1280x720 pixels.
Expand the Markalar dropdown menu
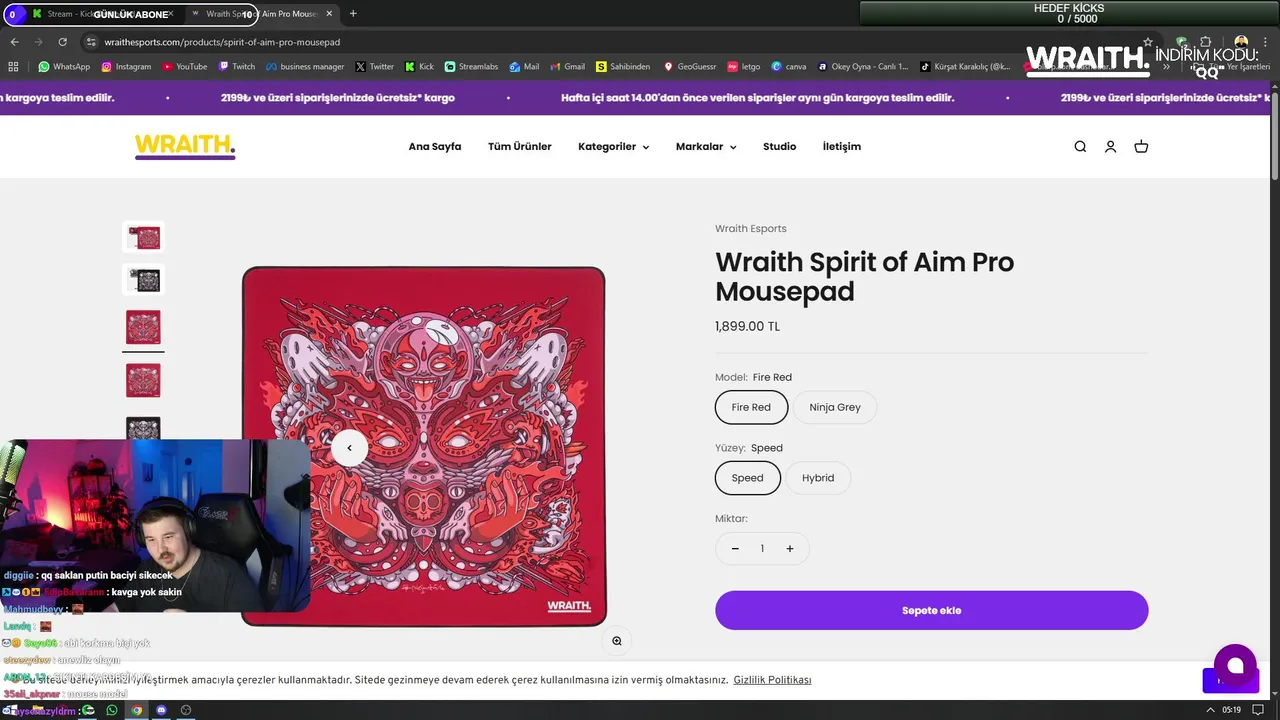(706, 147)
